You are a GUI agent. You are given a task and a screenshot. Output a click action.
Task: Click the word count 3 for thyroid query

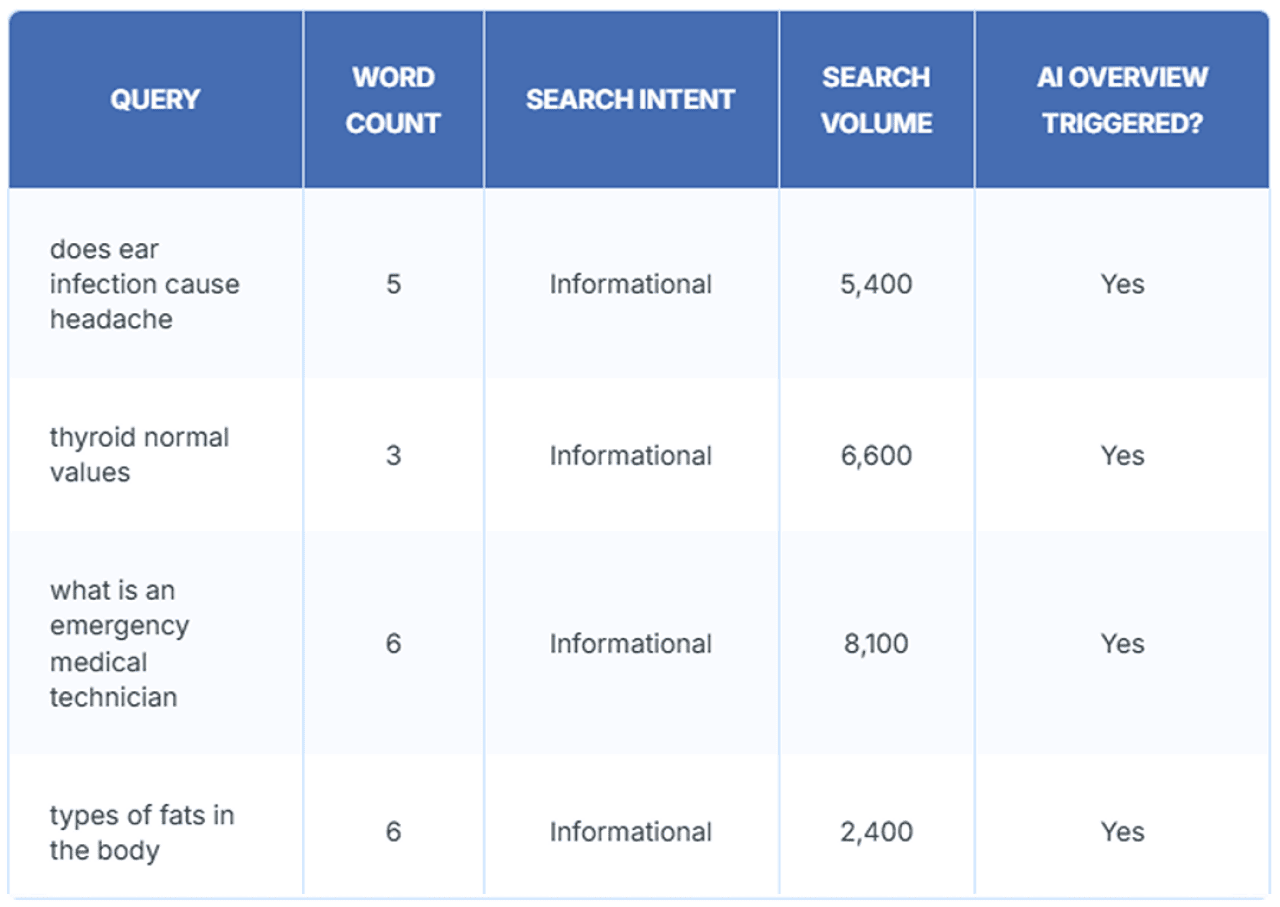393,455
